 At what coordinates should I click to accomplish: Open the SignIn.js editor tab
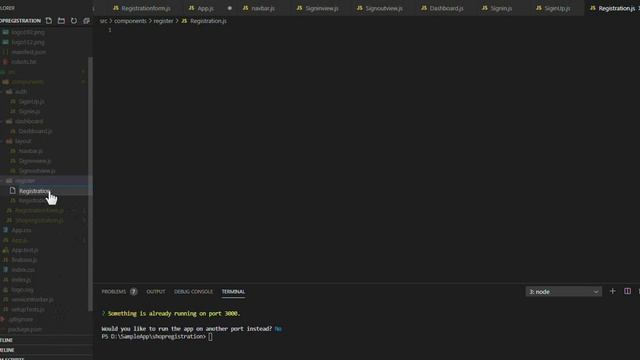pos(497,8)
